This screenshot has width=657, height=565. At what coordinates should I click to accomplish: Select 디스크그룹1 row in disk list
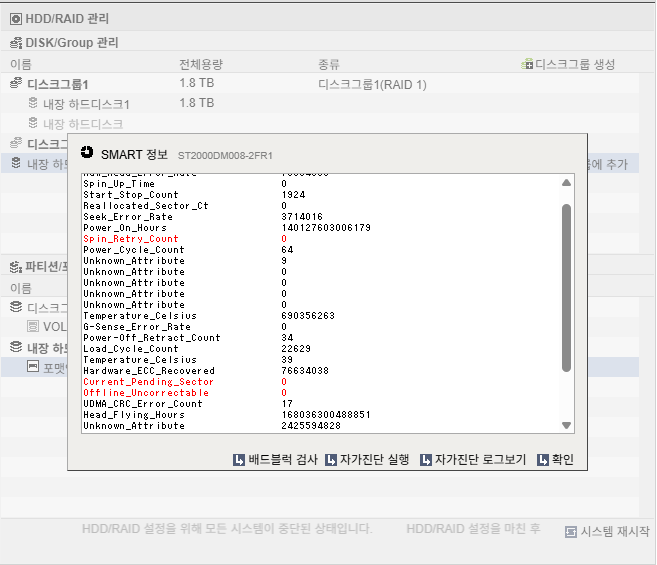tap(320, 83)
